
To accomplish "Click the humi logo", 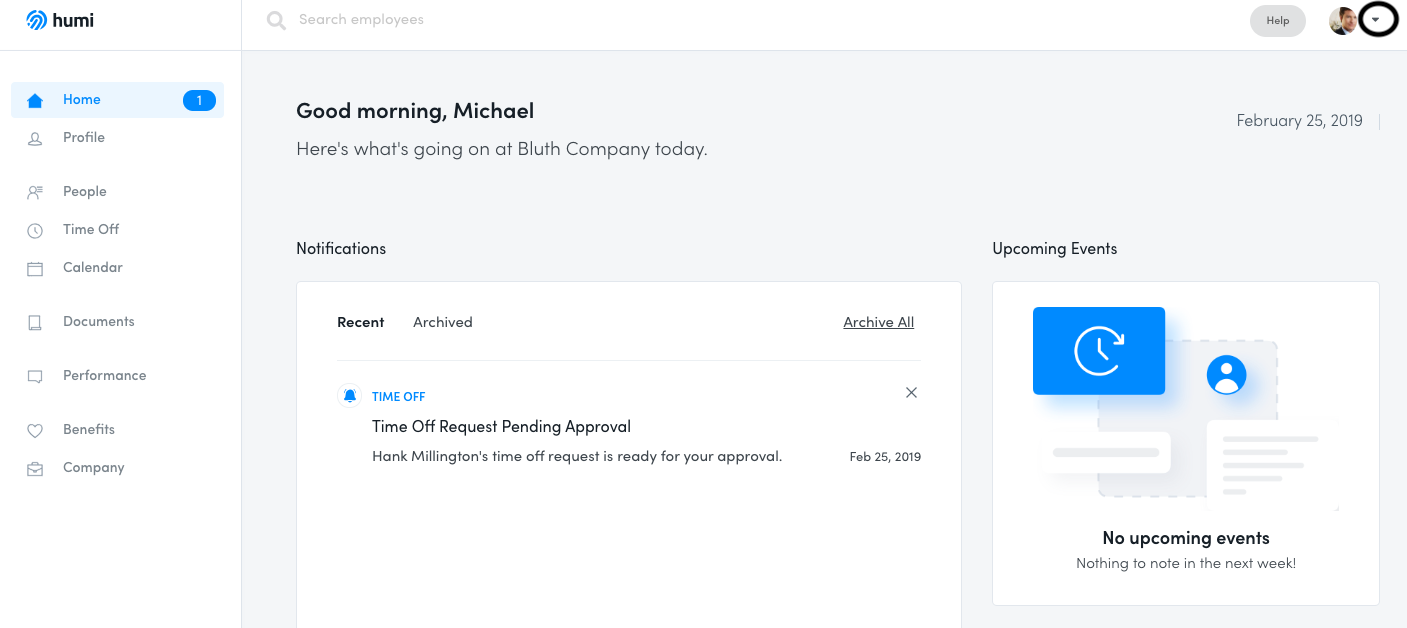I will pyautogui.click(x=60, y=20).
